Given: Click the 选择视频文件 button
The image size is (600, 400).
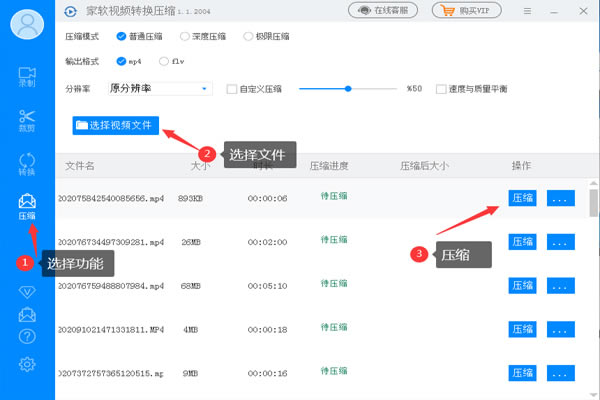Looking at the screenshot, I should coord(116,125).
